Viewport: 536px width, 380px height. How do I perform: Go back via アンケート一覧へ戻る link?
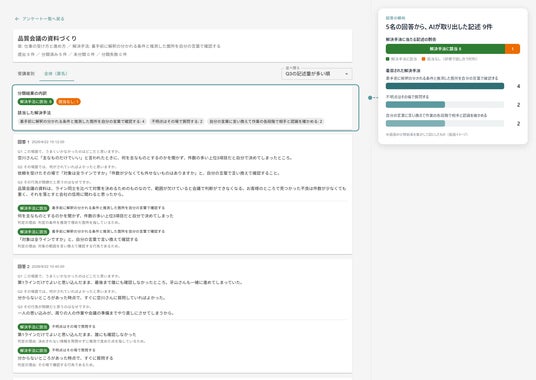tap(43, 19)
